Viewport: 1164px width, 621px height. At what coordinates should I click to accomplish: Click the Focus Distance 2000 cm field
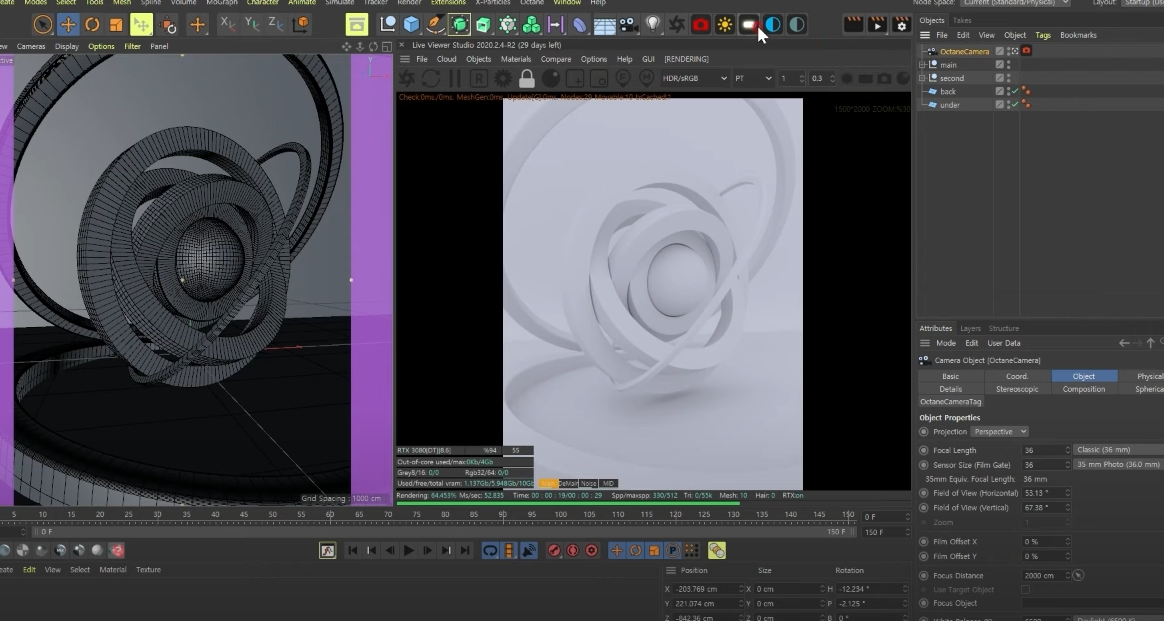point(1042,575)
